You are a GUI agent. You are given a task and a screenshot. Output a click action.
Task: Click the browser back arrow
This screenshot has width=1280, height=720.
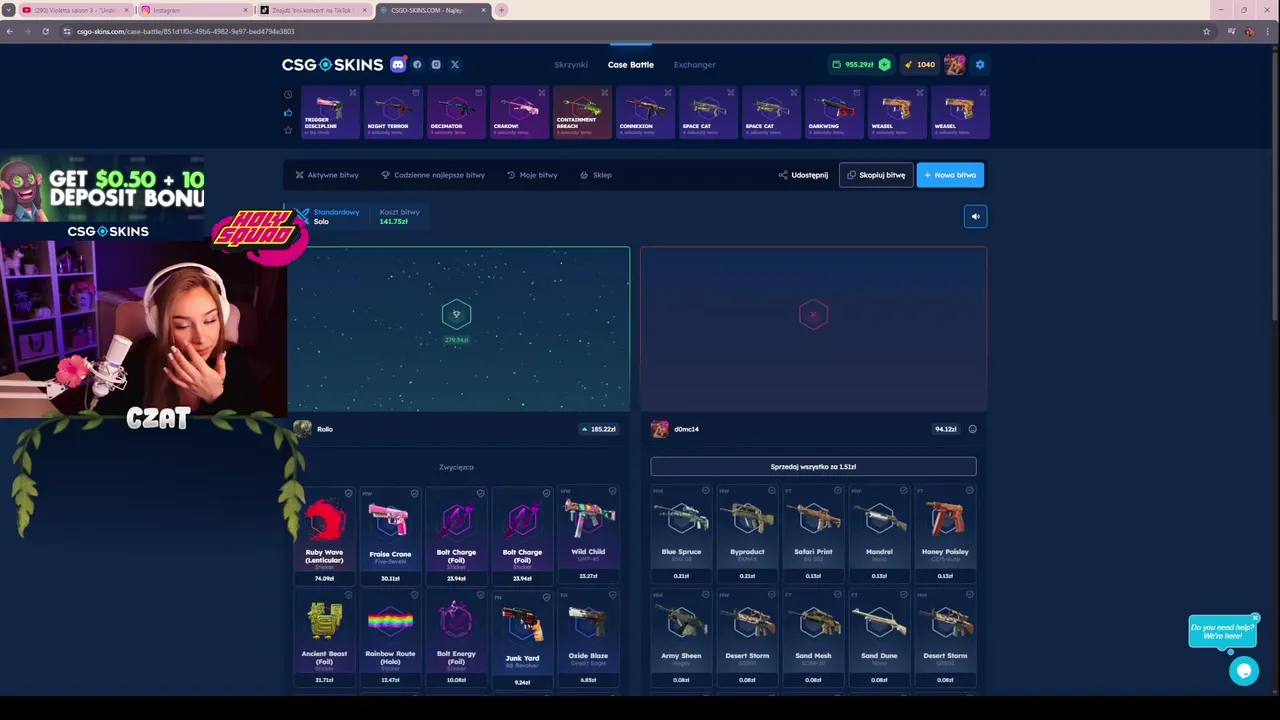[9, 31]
